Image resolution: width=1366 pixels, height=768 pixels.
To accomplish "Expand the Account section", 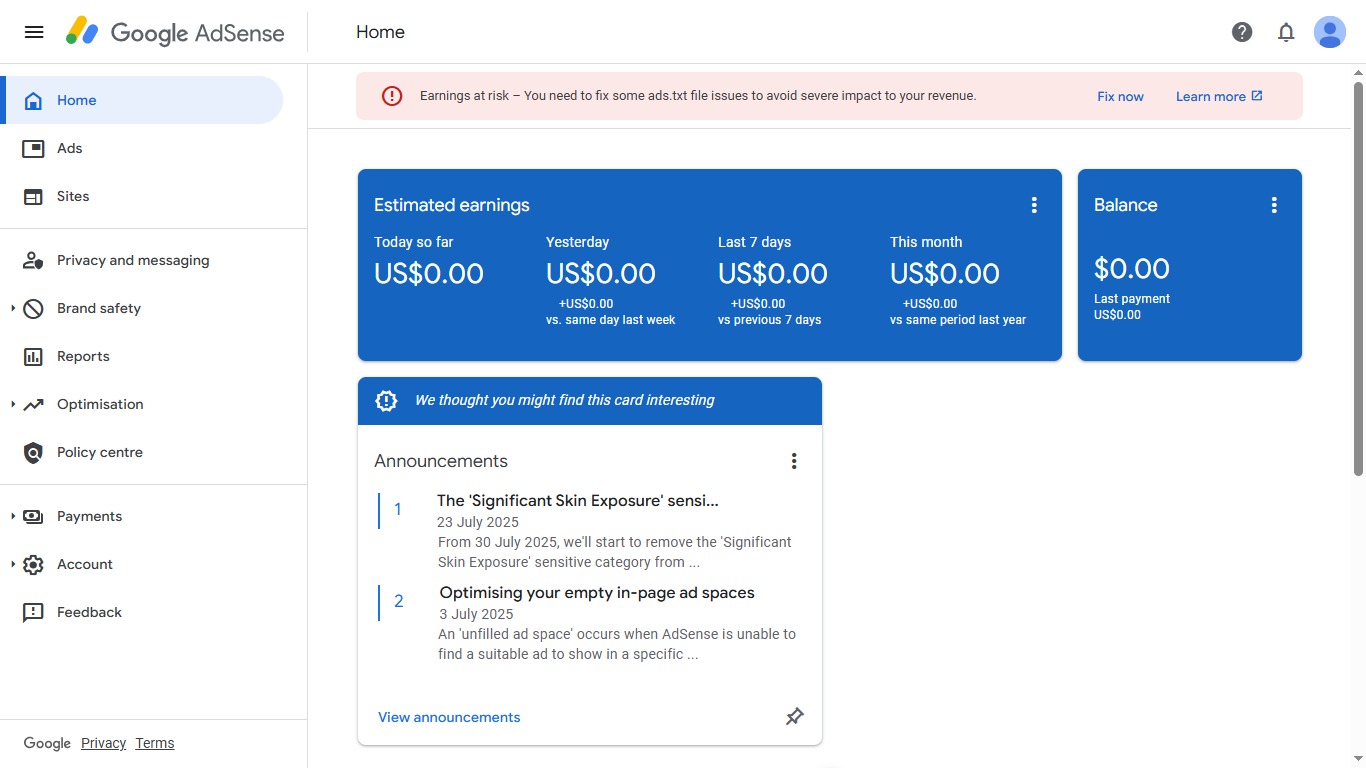I will (x=13, y=564).
